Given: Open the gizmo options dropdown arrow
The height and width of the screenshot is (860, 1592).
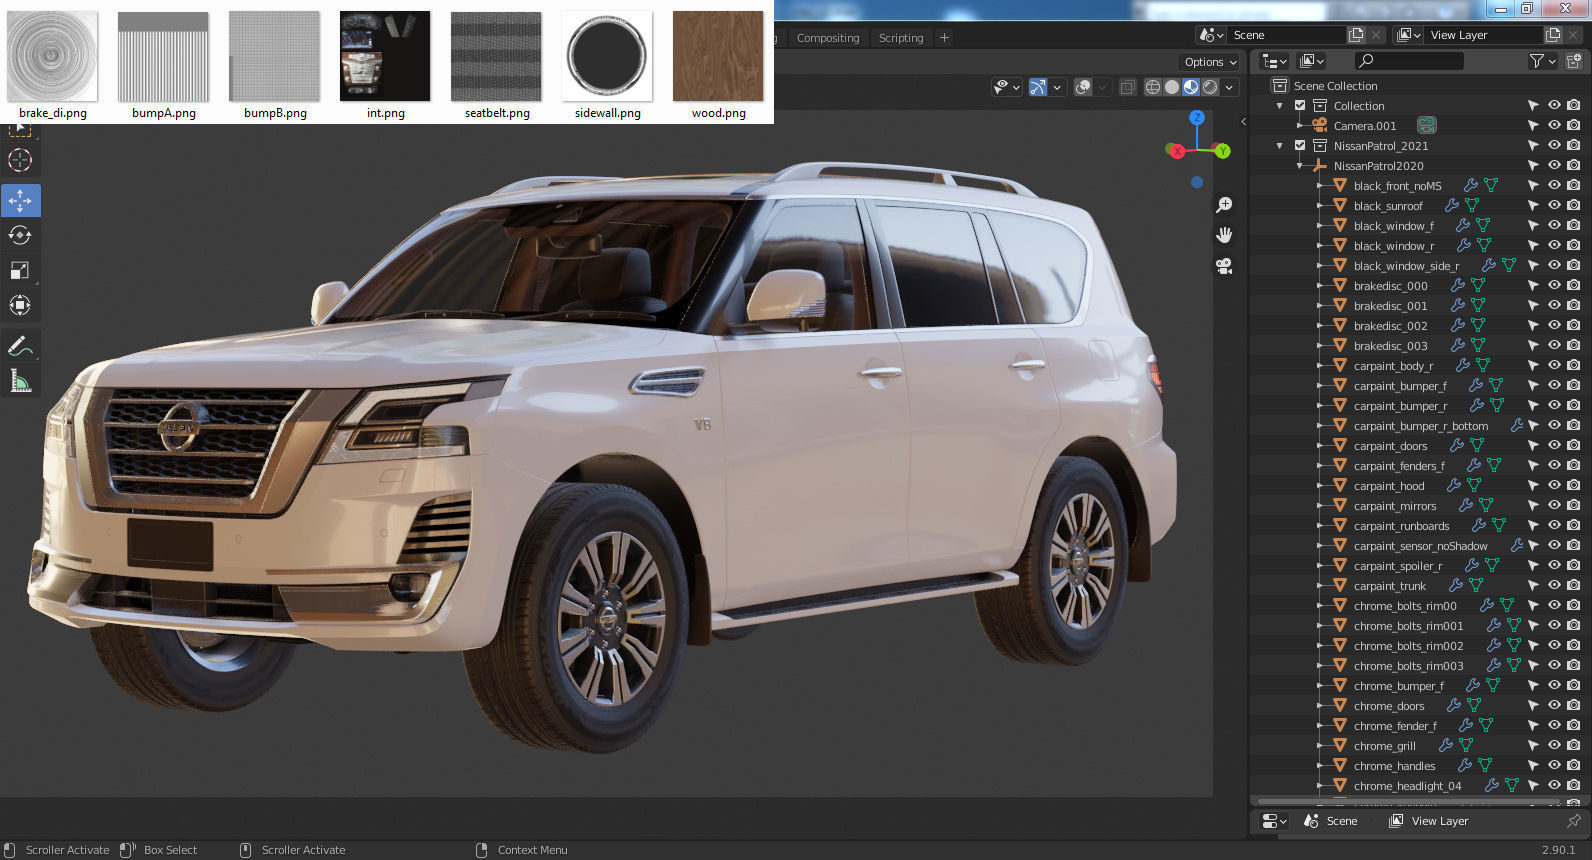Looking at the screenshot, I should click(x=1057, y=87).
